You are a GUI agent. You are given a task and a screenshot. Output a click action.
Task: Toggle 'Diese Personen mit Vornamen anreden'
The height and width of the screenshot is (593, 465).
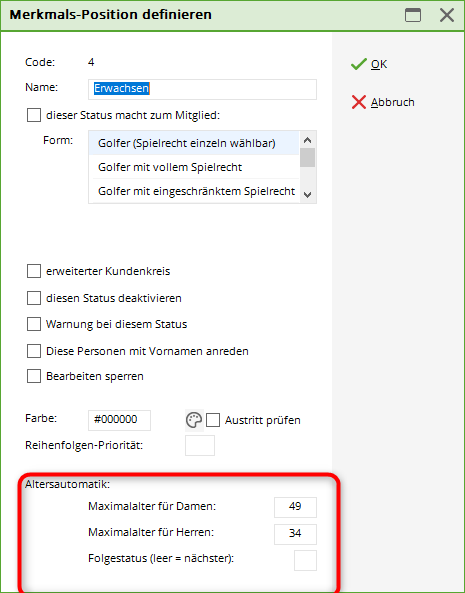pyautogui.click(x=34, y=351)
